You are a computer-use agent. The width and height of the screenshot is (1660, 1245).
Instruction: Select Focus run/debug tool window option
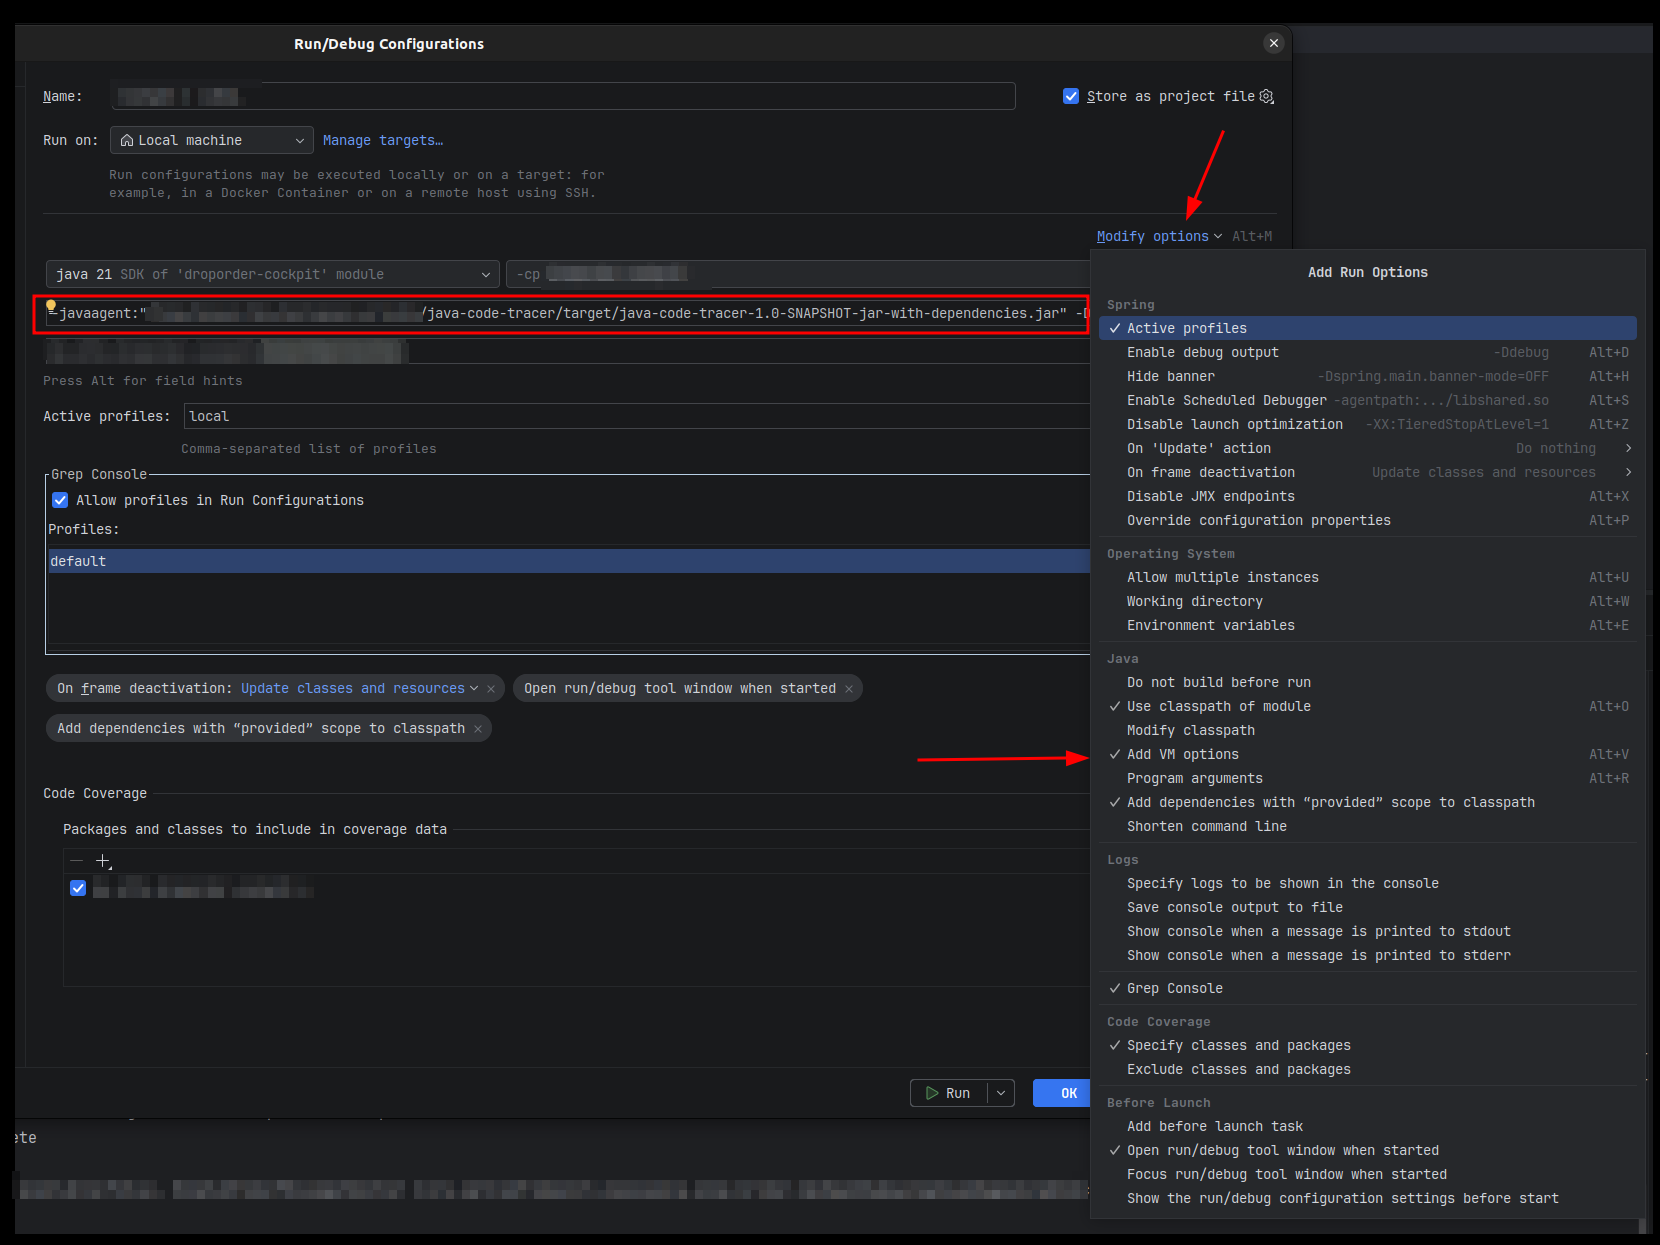pos(1367,1174)
